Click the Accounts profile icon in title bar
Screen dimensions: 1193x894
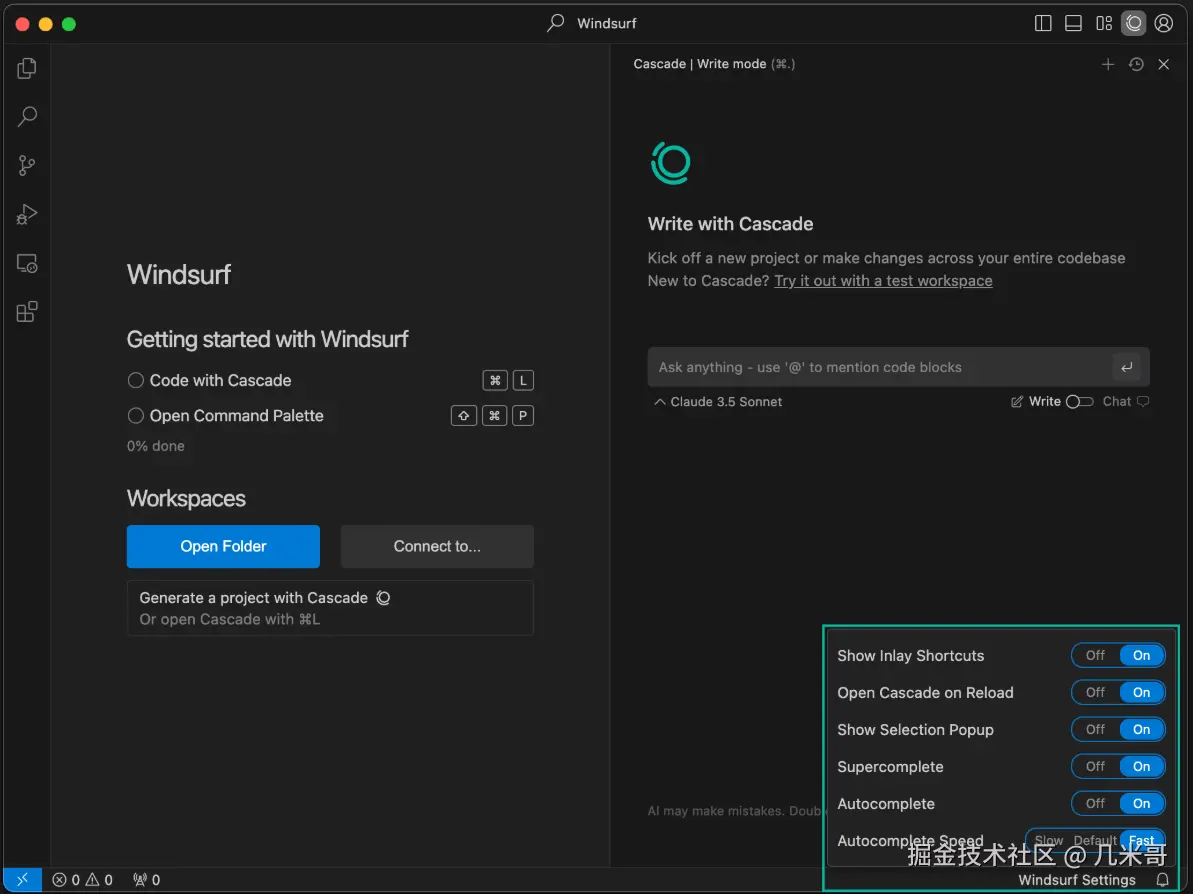point(1164,23)
